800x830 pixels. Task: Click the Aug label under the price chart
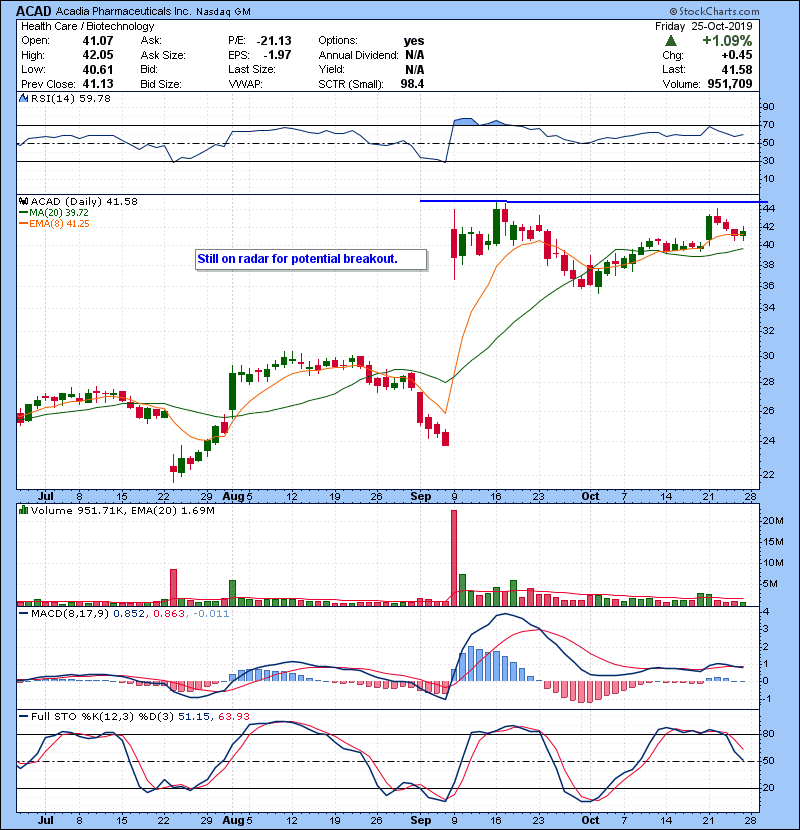(233, 497)
